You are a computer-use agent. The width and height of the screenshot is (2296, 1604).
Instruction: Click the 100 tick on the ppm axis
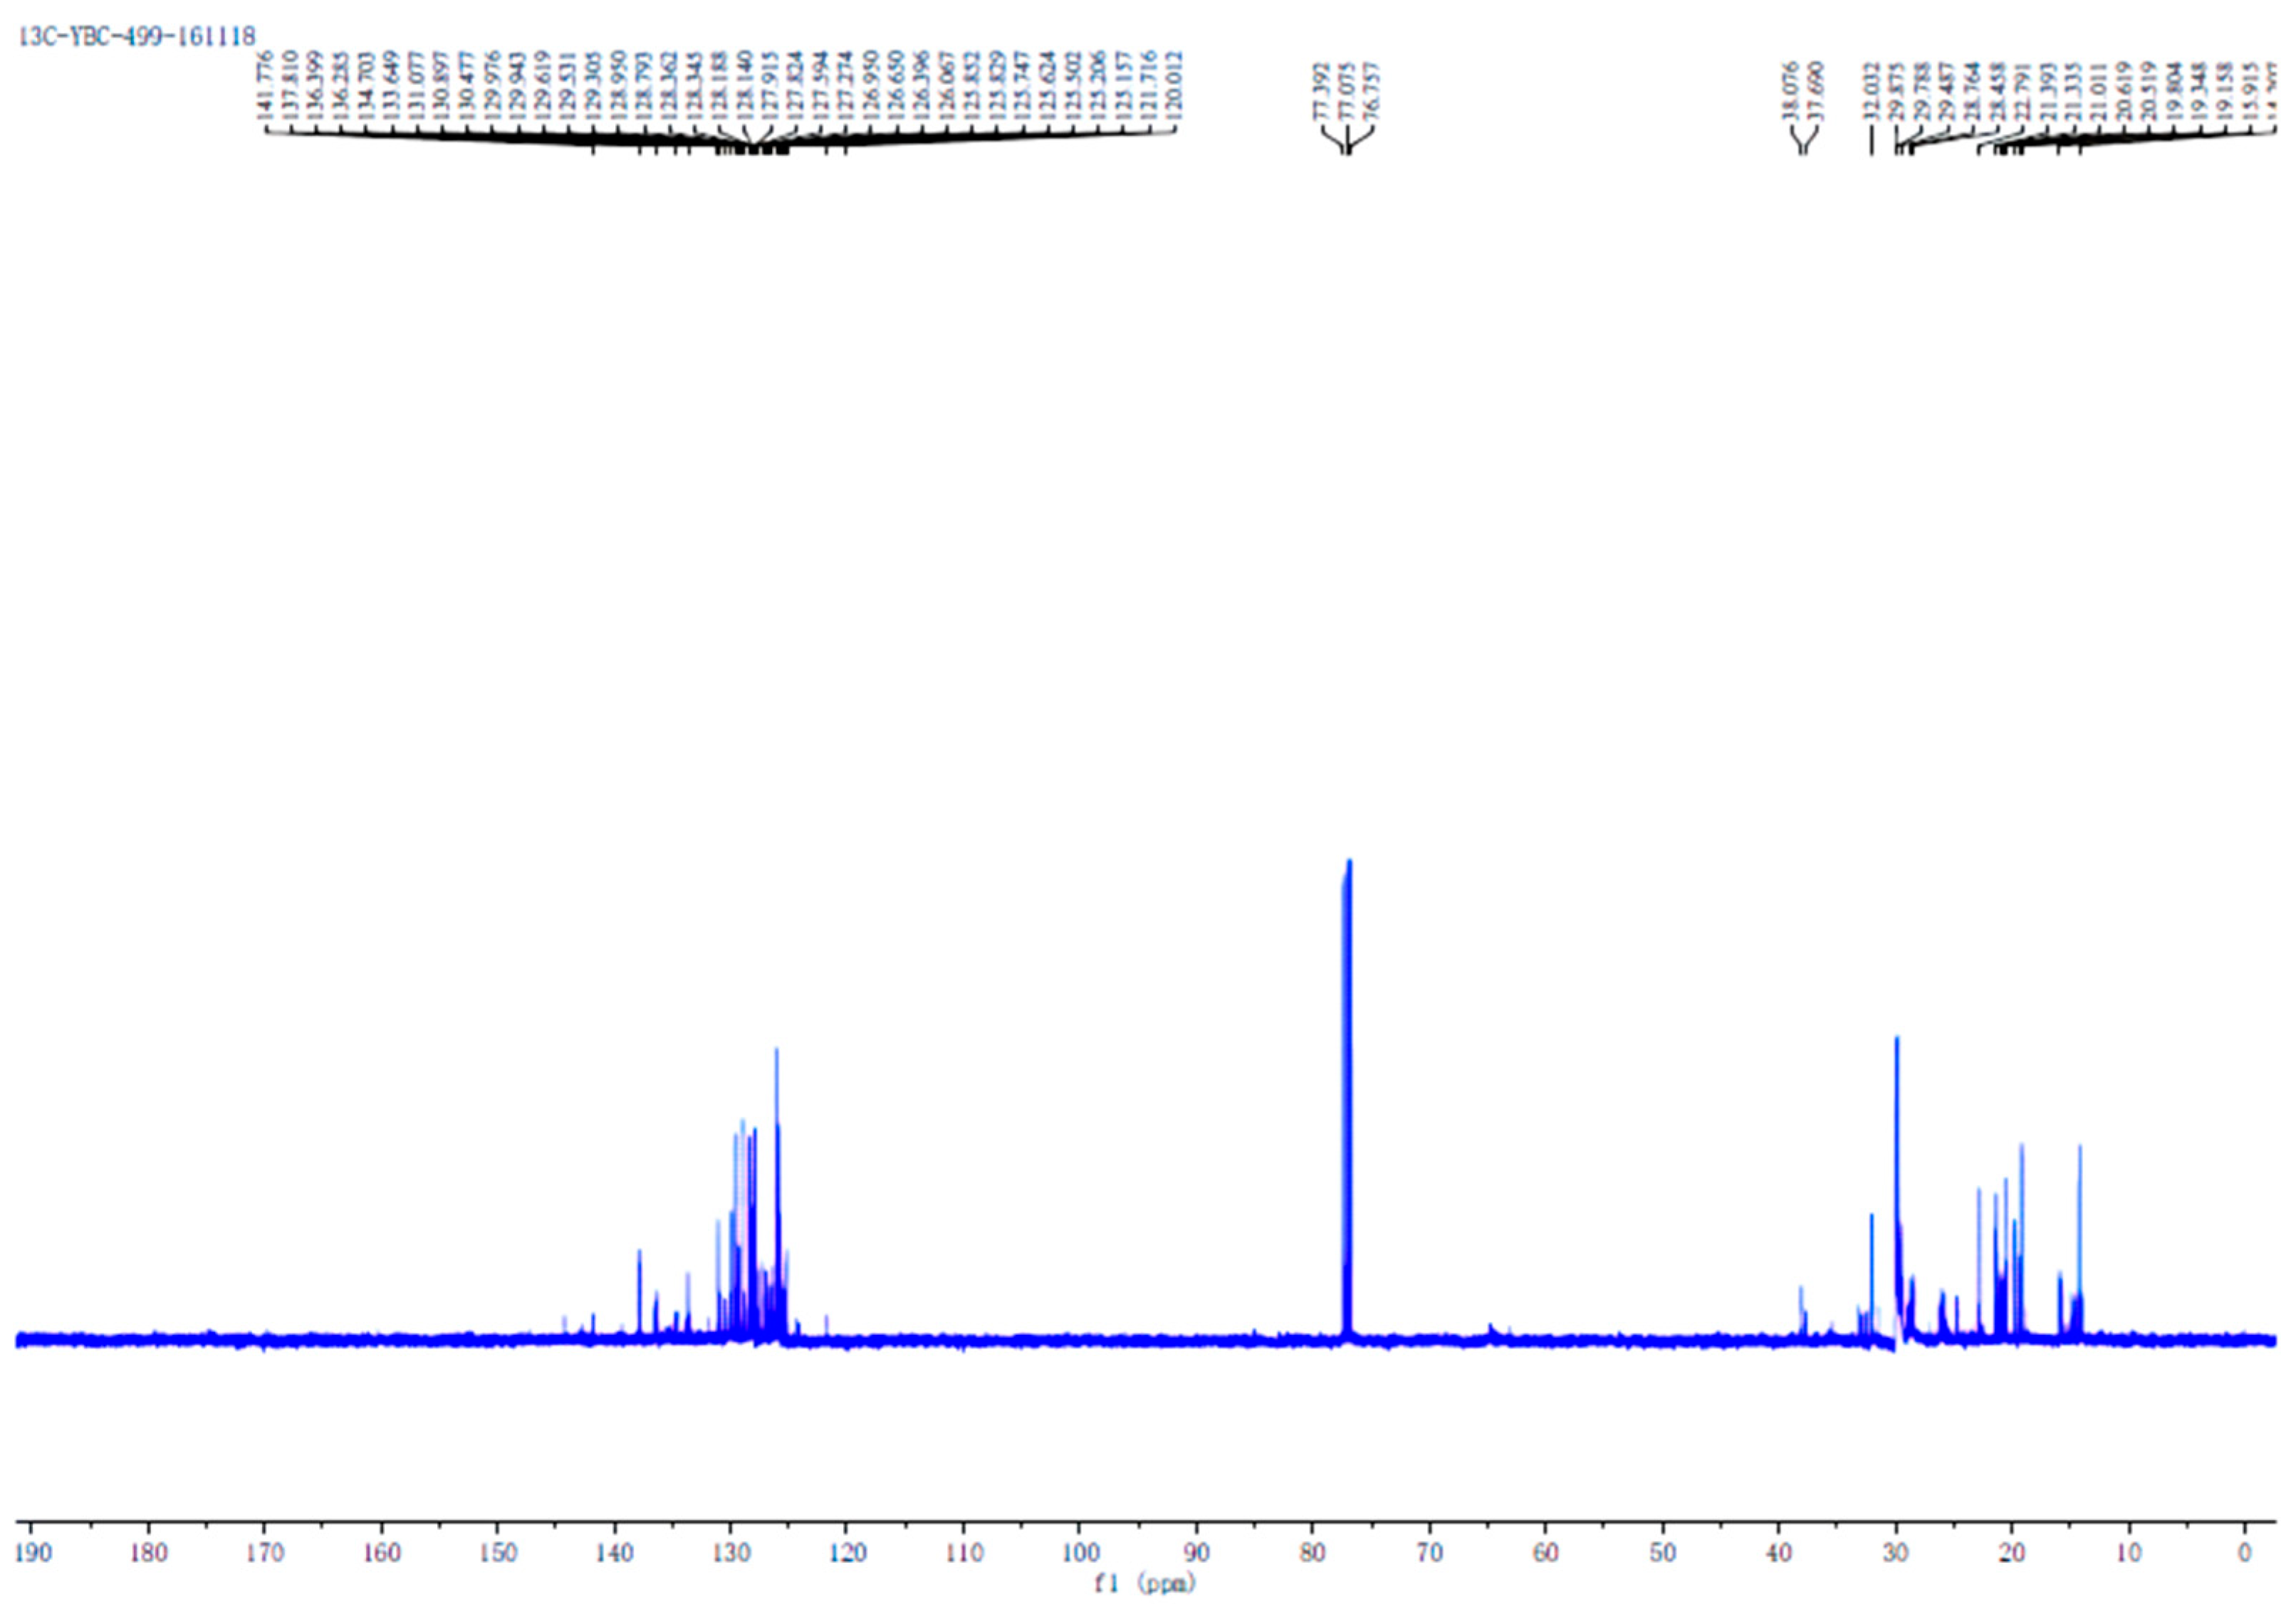pos(1080,1553)
